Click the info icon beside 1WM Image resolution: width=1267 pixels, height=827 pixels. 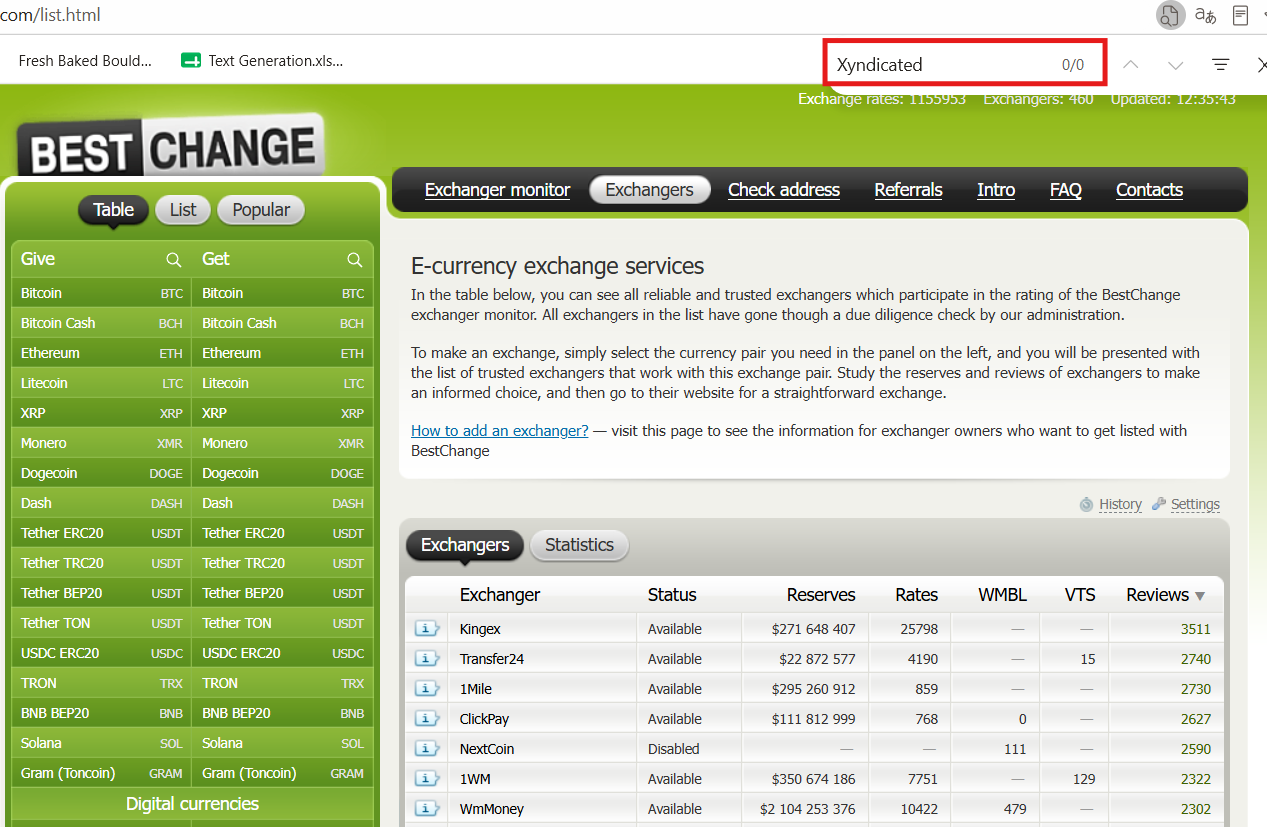427,779
